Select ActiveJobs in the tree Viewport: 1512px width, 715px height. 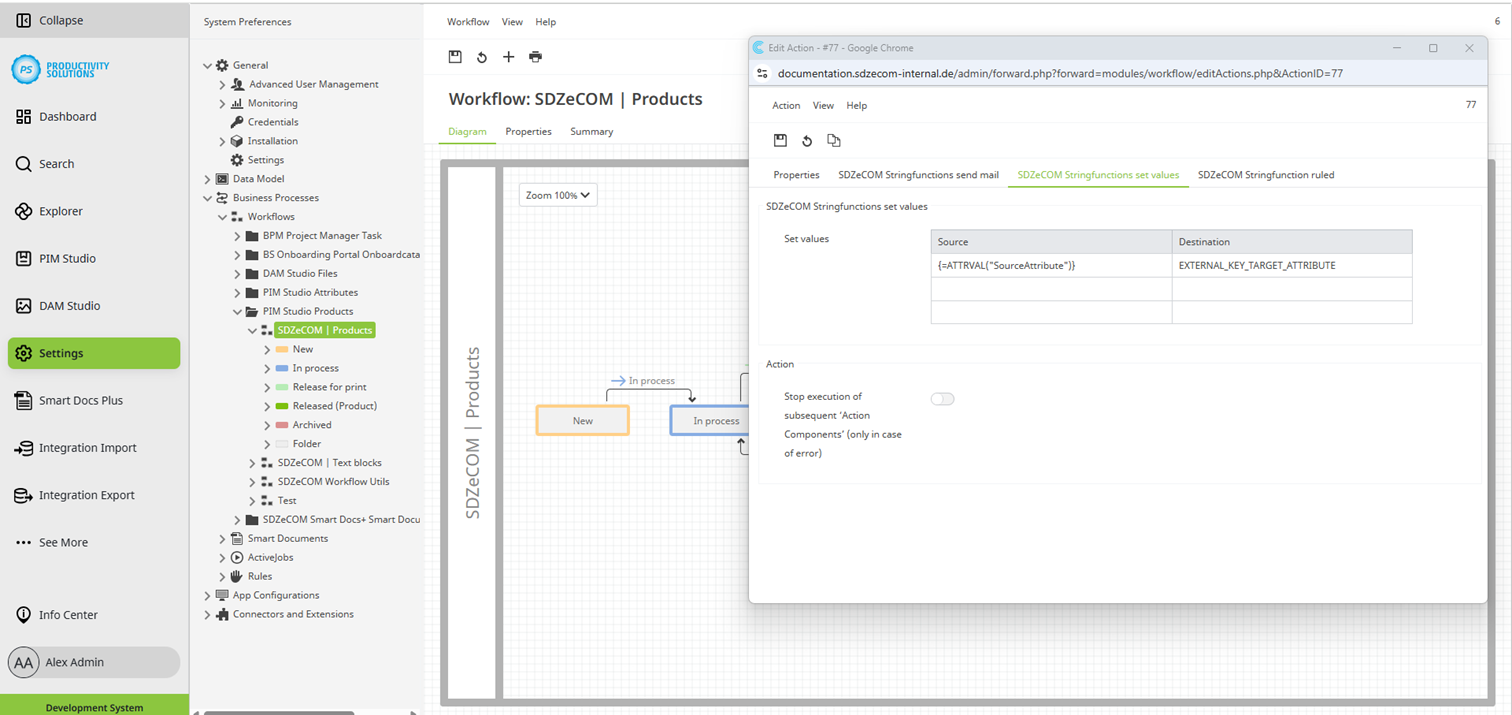pos(270,558)
